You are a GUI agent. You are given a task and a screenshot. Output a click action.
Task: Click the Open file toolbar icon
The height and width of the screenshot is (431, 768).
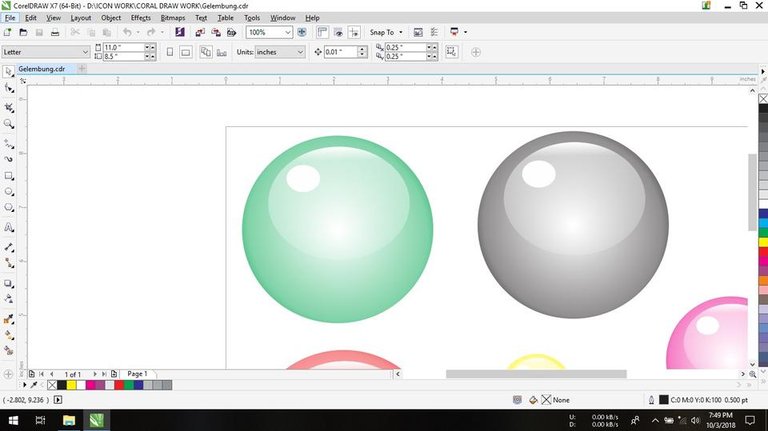click(23, 32)
